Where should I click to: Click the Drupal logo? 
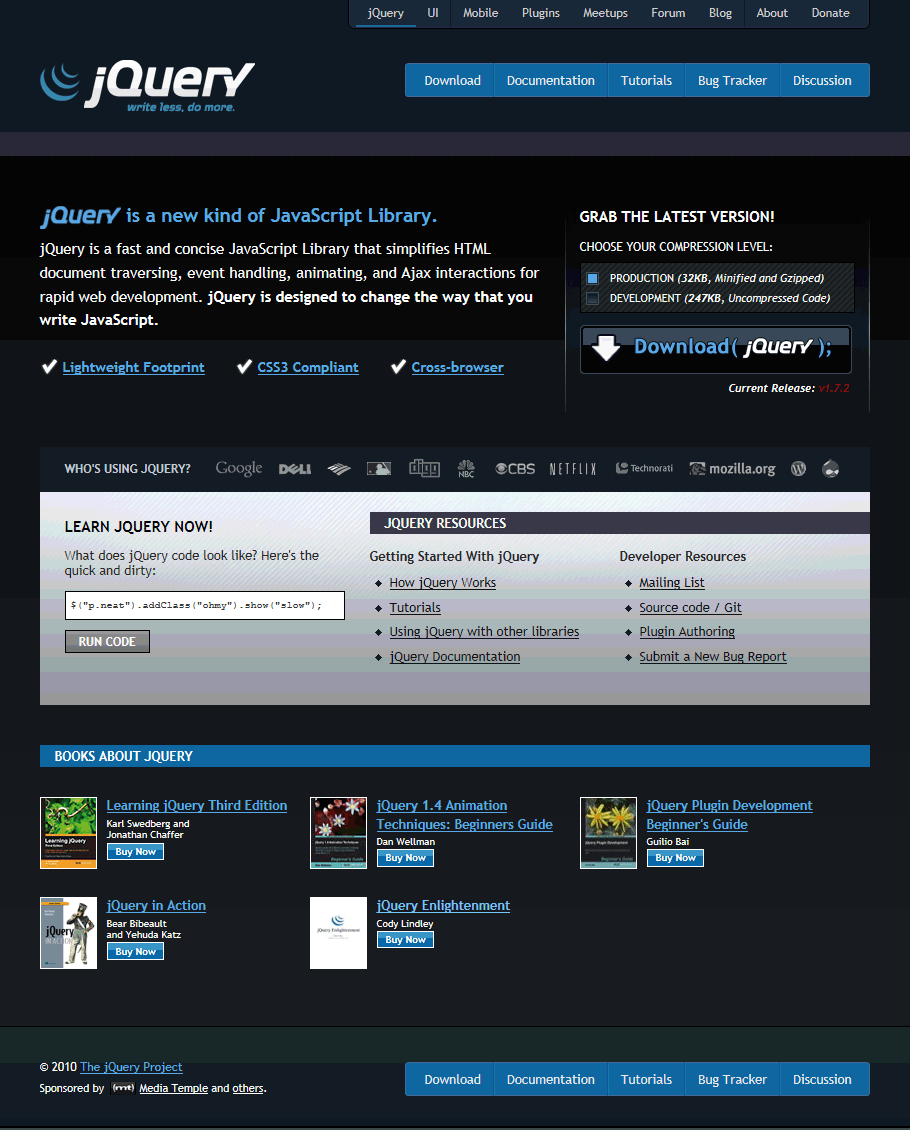coord(831,468)
